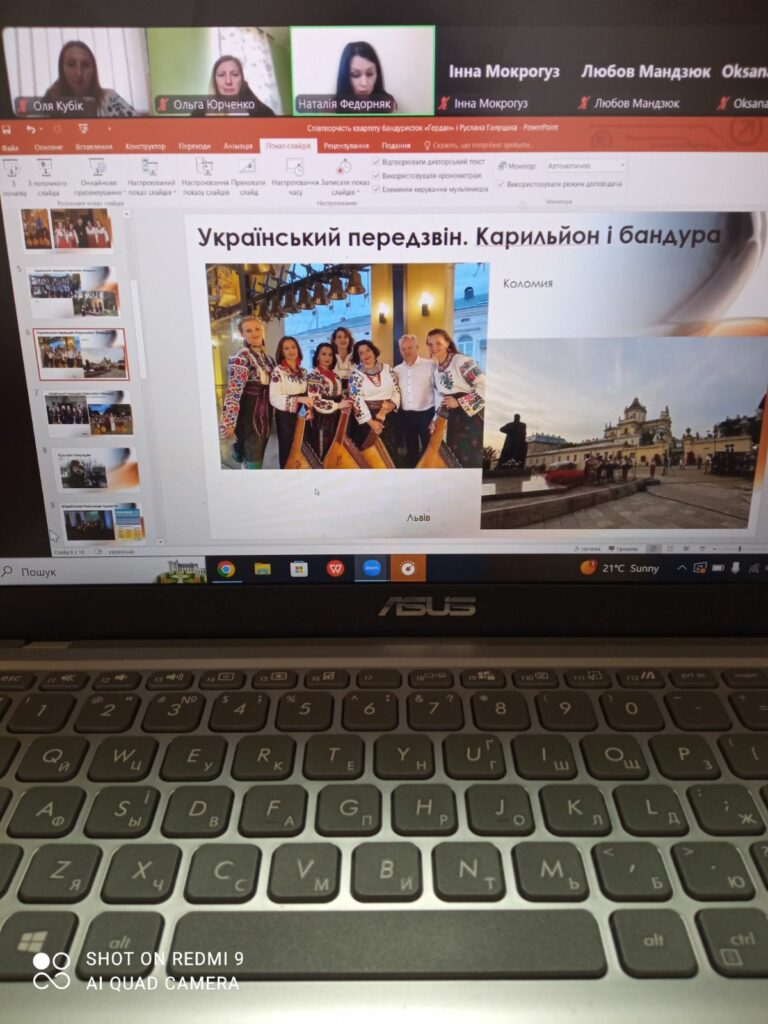Switch to the Transitions ribbon tab
Viewport: 768px width, 1024px height.
click(x=194, y=146)
